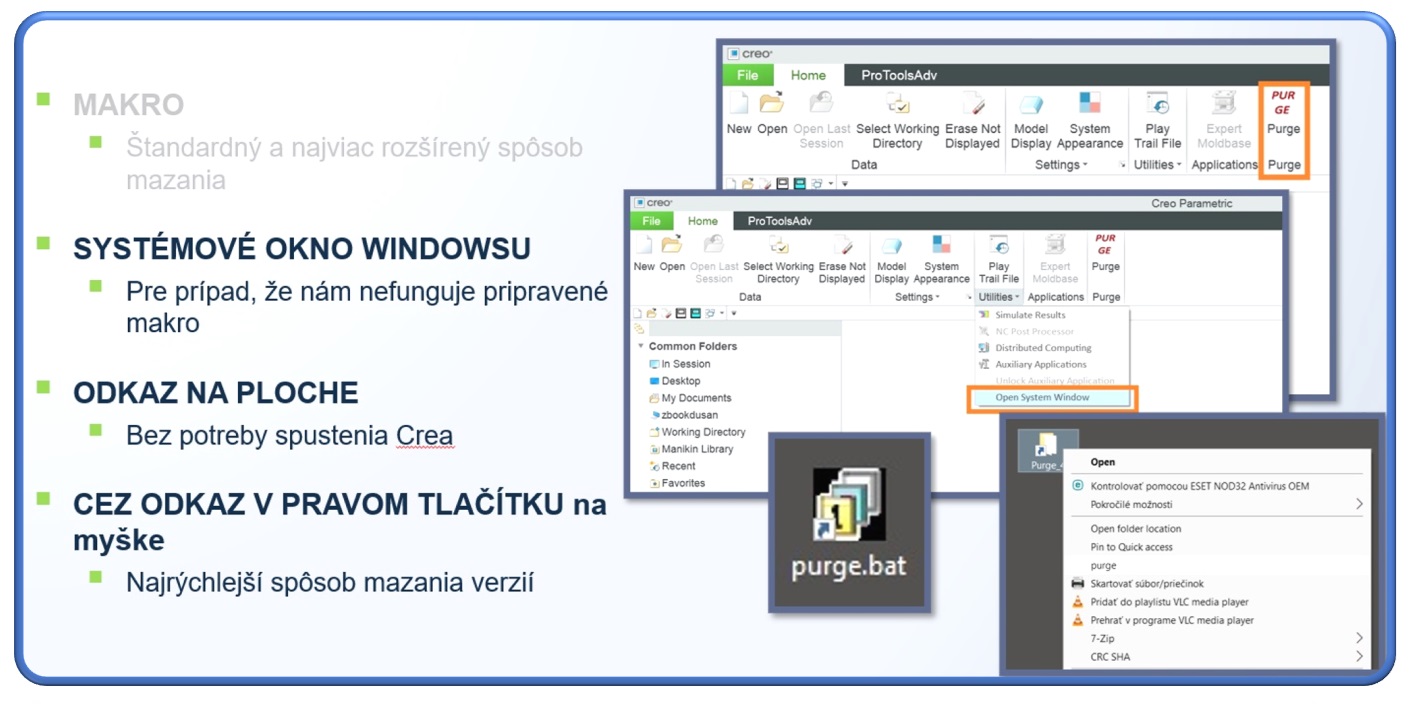The image size is (1410, 709).
Task: Open the Settings dropdown
Action: [x=917, y=297]
